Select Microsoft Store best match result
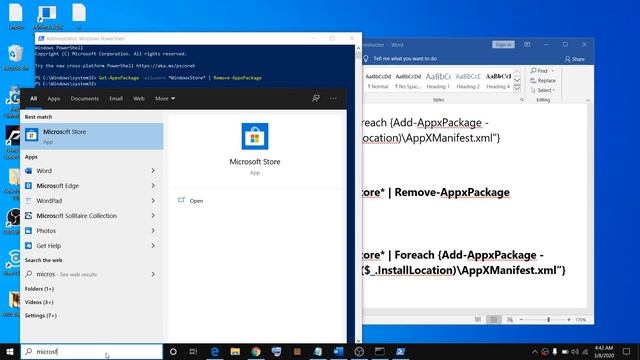Viewport: 640px width, 360px height. click(x=92, y=136)
